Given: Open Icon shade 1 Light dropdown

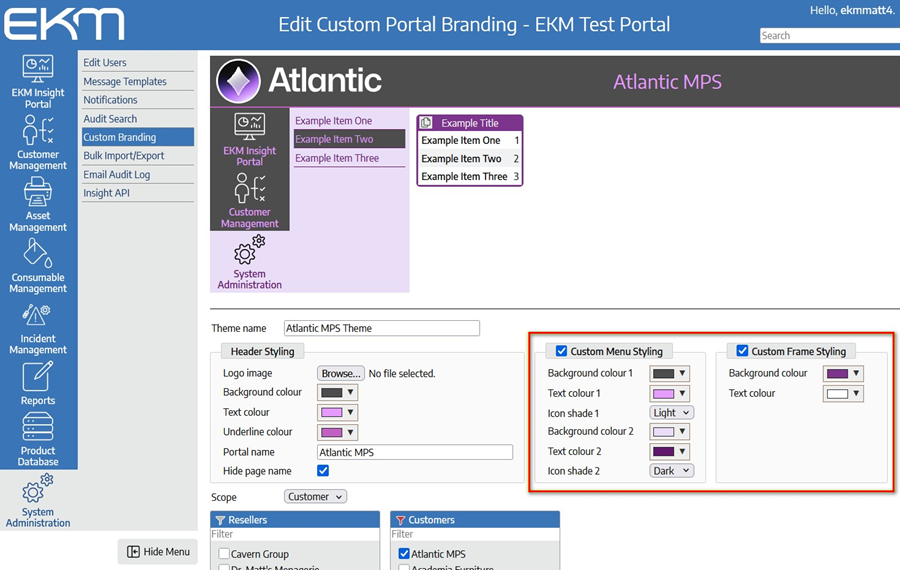Looking at the screenshot, I should pyautogui.click(x=672, y=413).
